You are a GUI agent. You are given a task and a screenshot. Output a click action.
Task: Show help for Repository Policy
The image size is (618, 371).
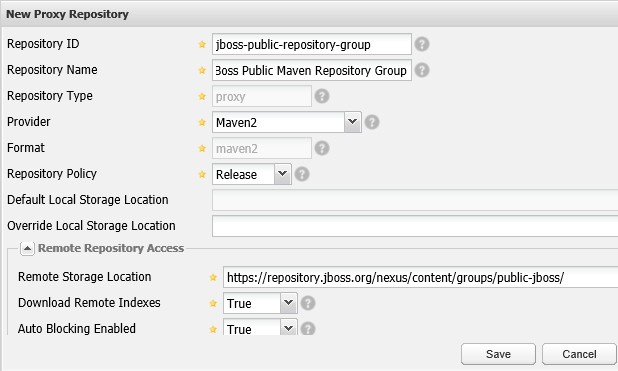coord(302,174)
